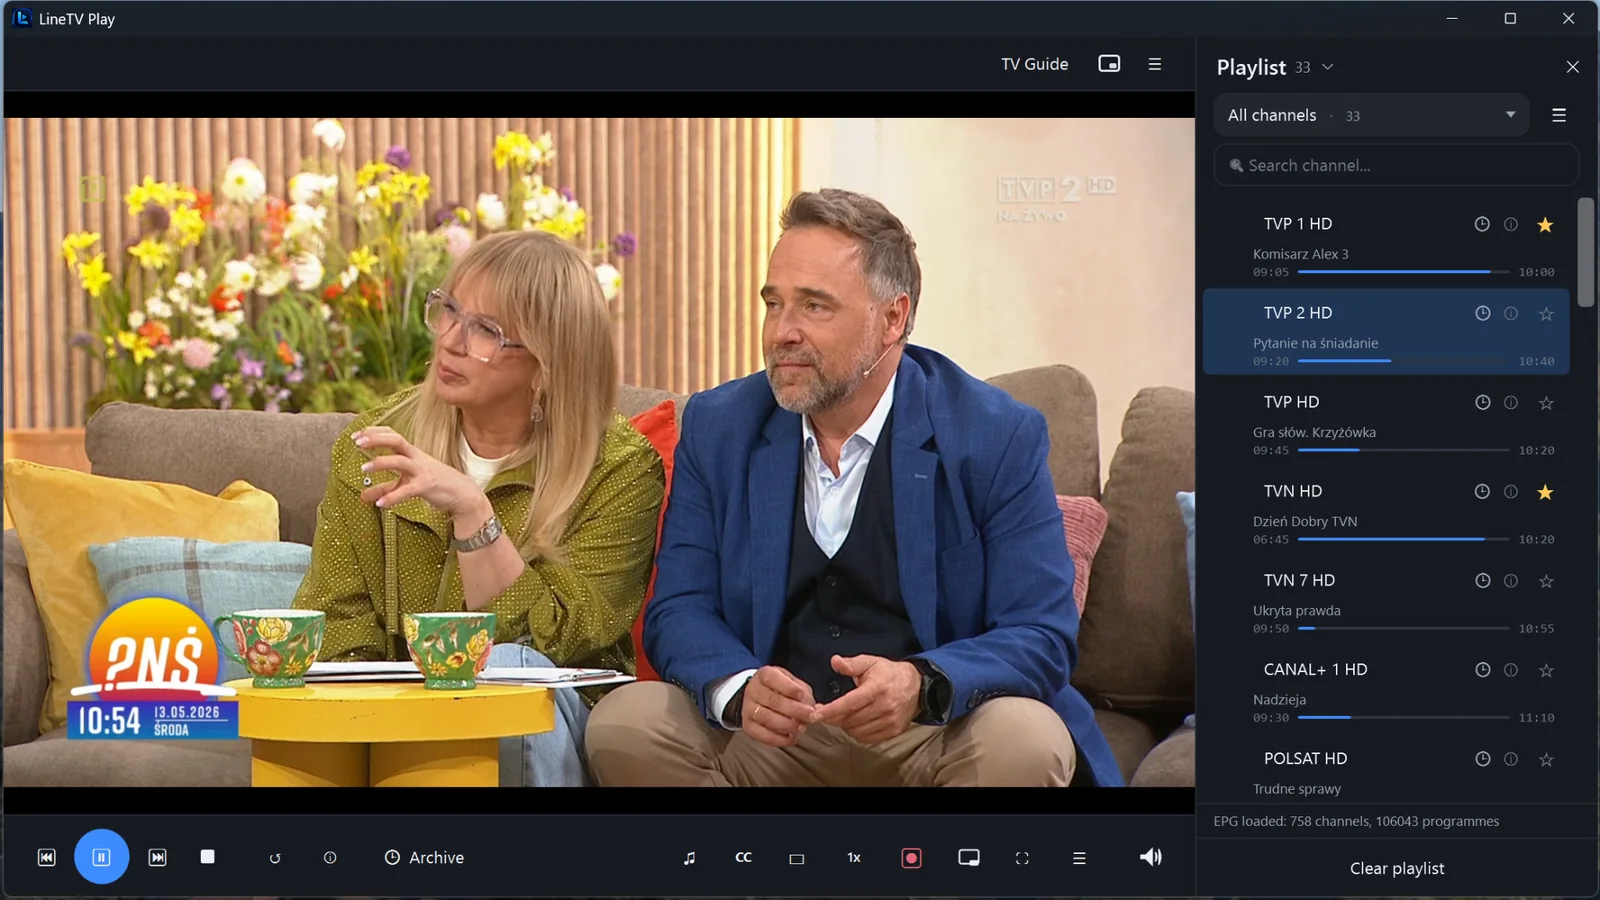Open archive for TVP HD
This screenshot has width=1600, height=900.
tap(1482, 402)
